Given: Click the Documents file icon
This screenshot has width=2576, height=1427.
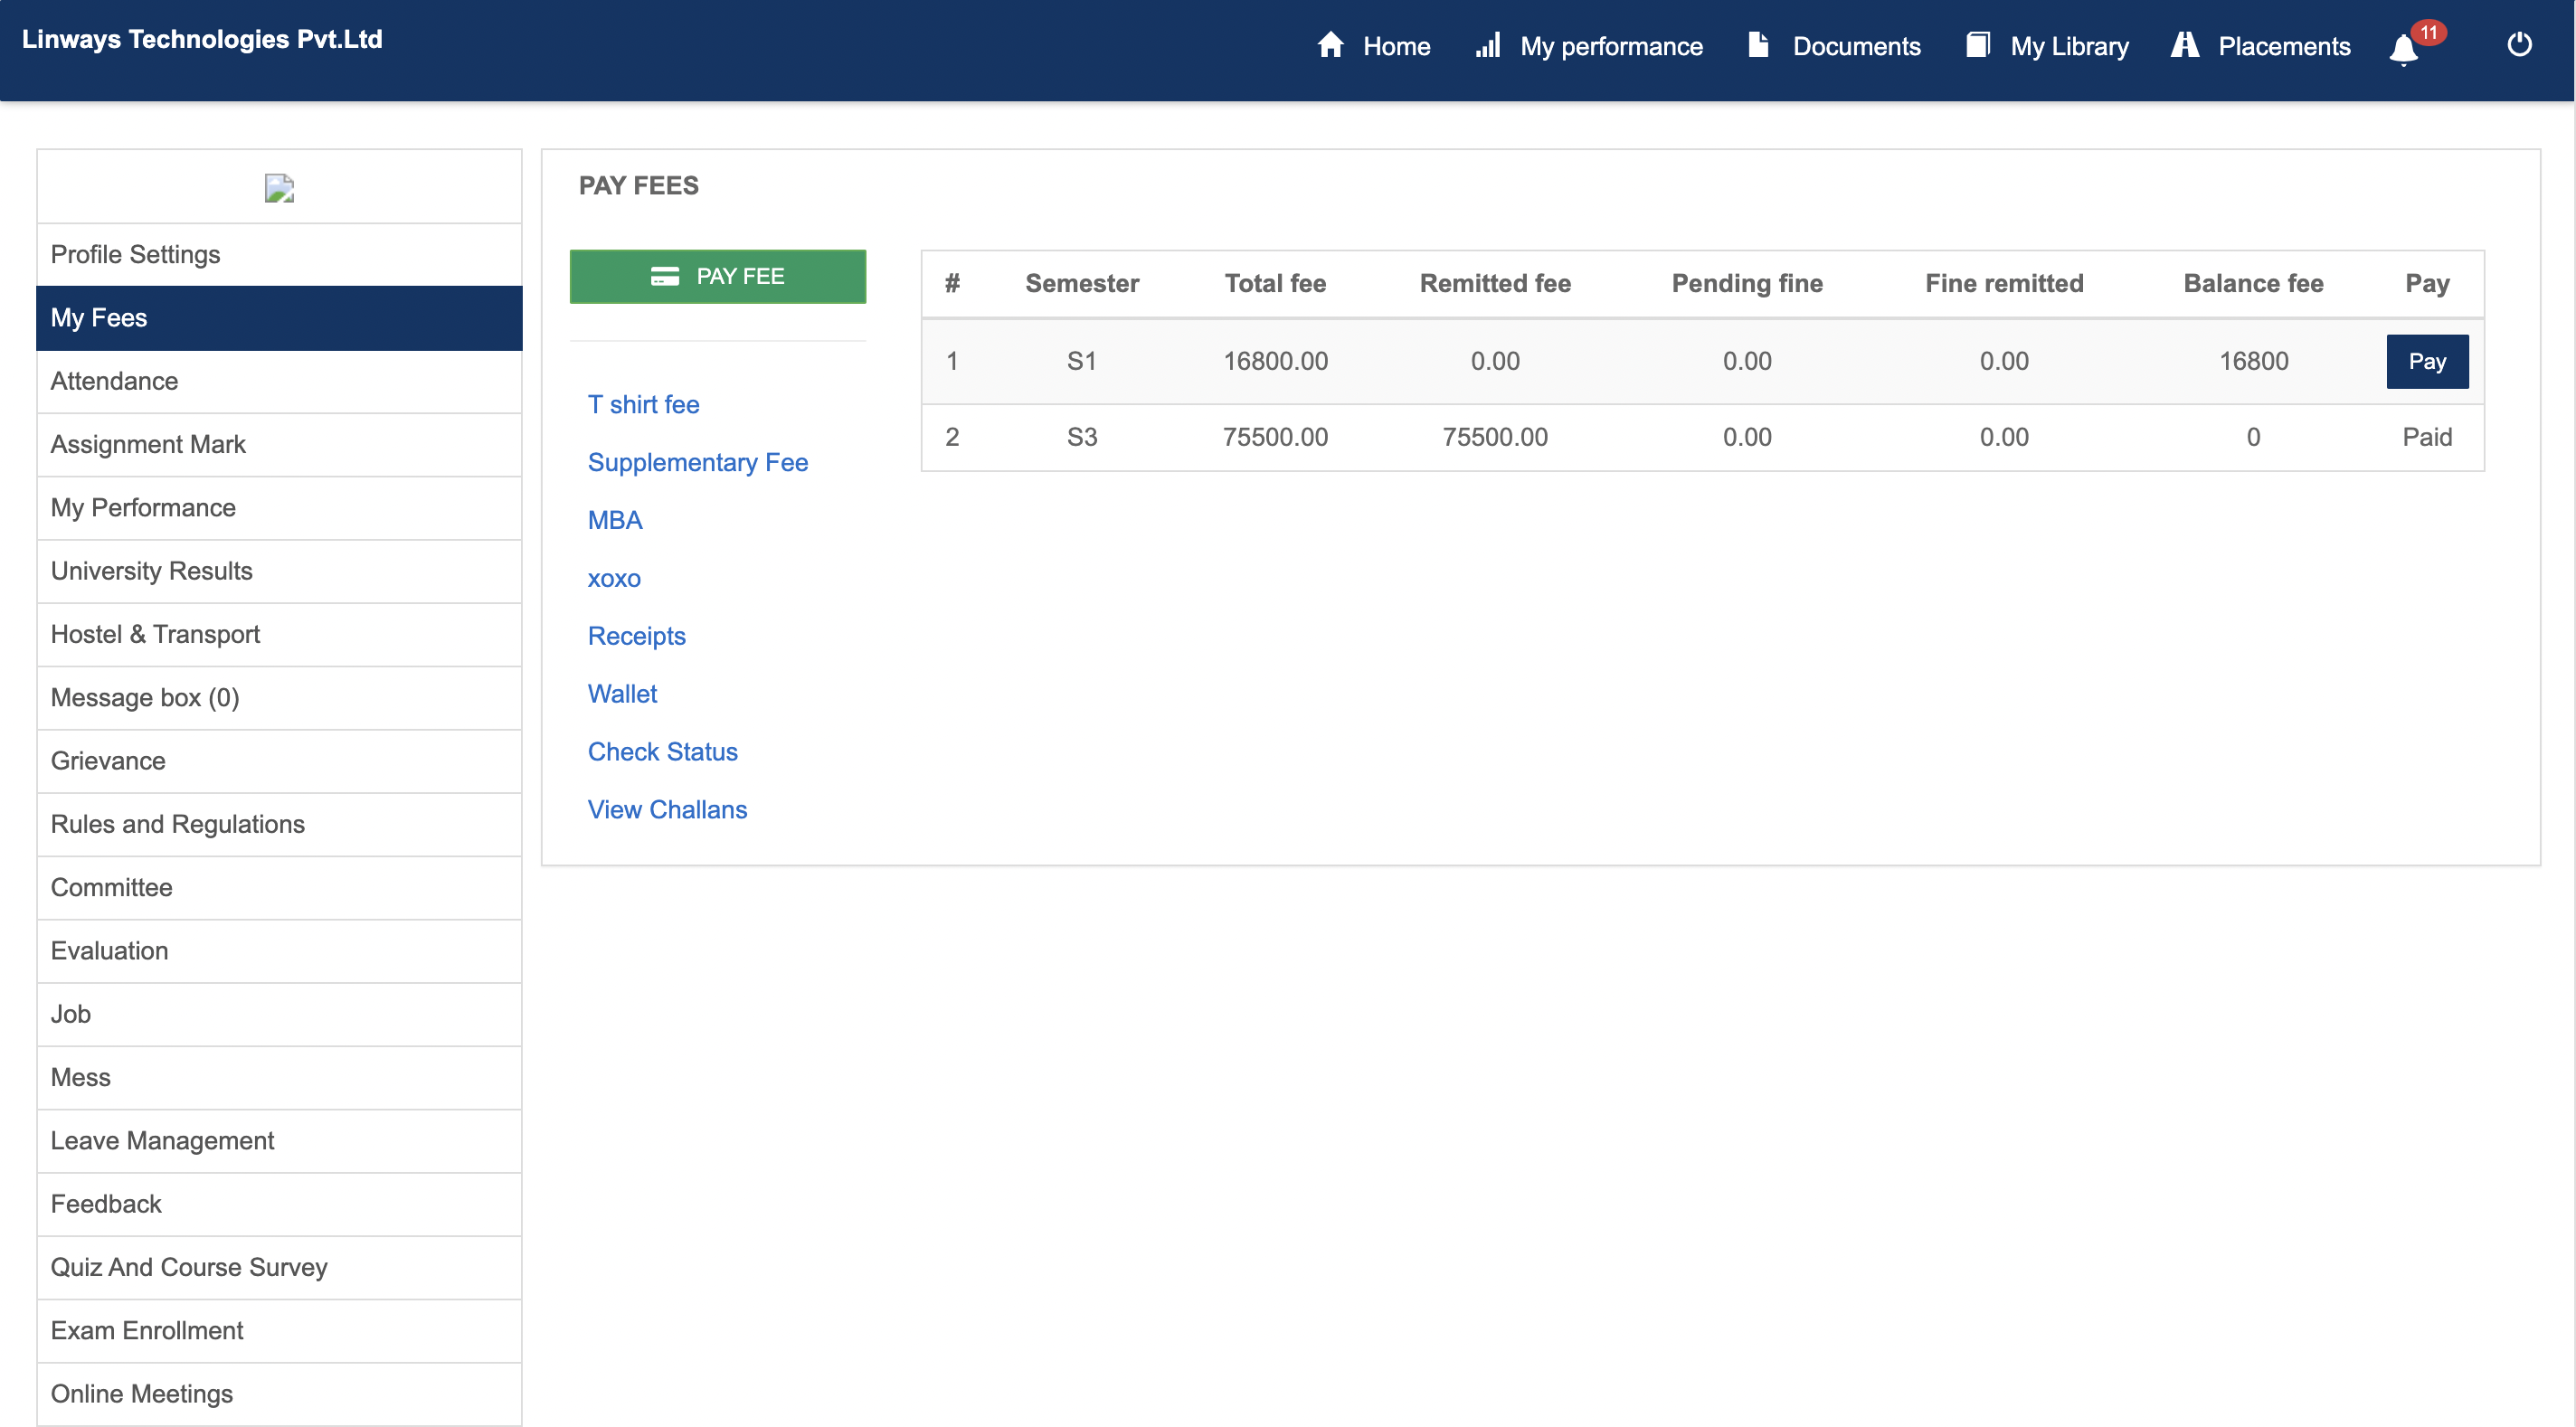Looking at the screenshot, I should 1758,45.
